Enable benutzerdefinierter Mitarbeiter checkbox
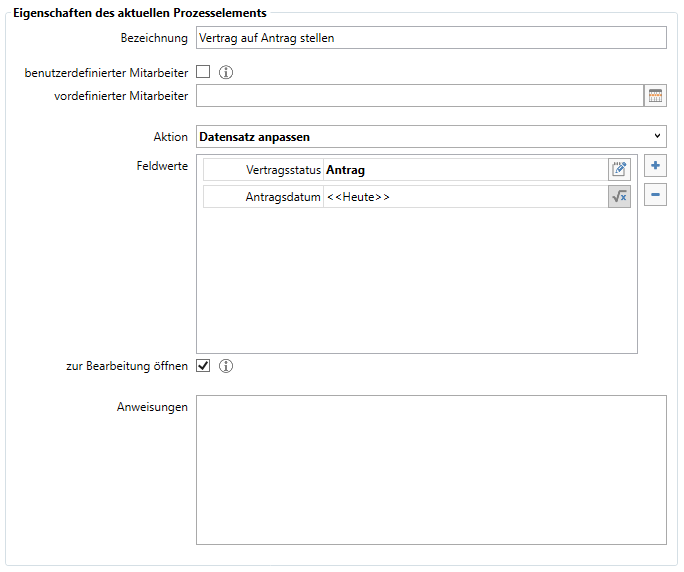 (x=203, y=72)
